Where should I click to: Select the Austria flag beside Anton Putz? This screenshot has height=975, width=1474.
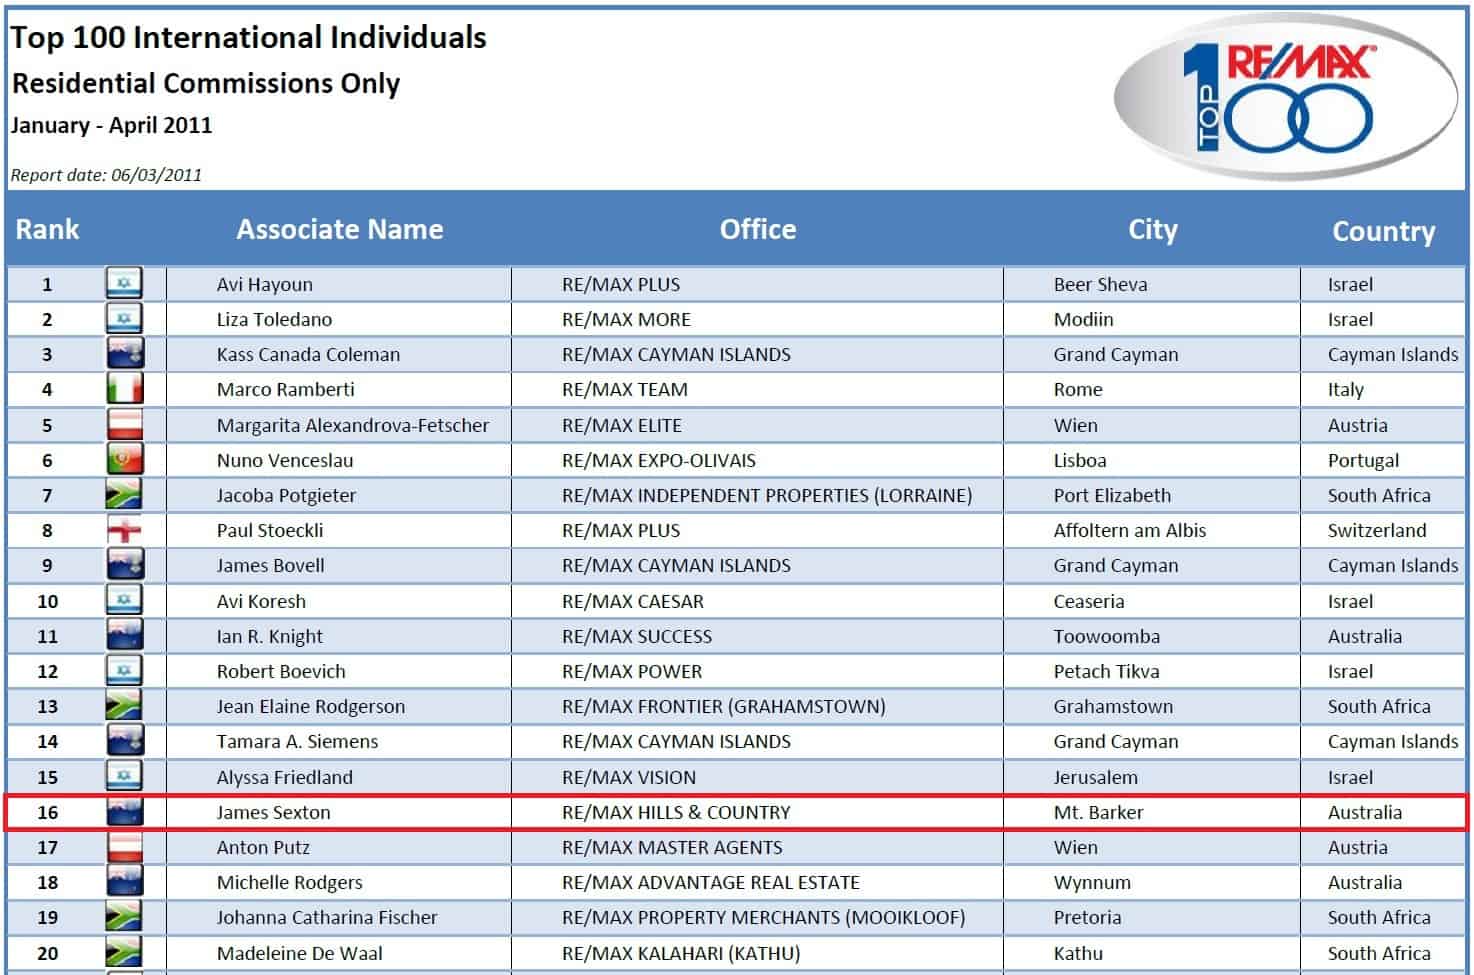point(124,847)
